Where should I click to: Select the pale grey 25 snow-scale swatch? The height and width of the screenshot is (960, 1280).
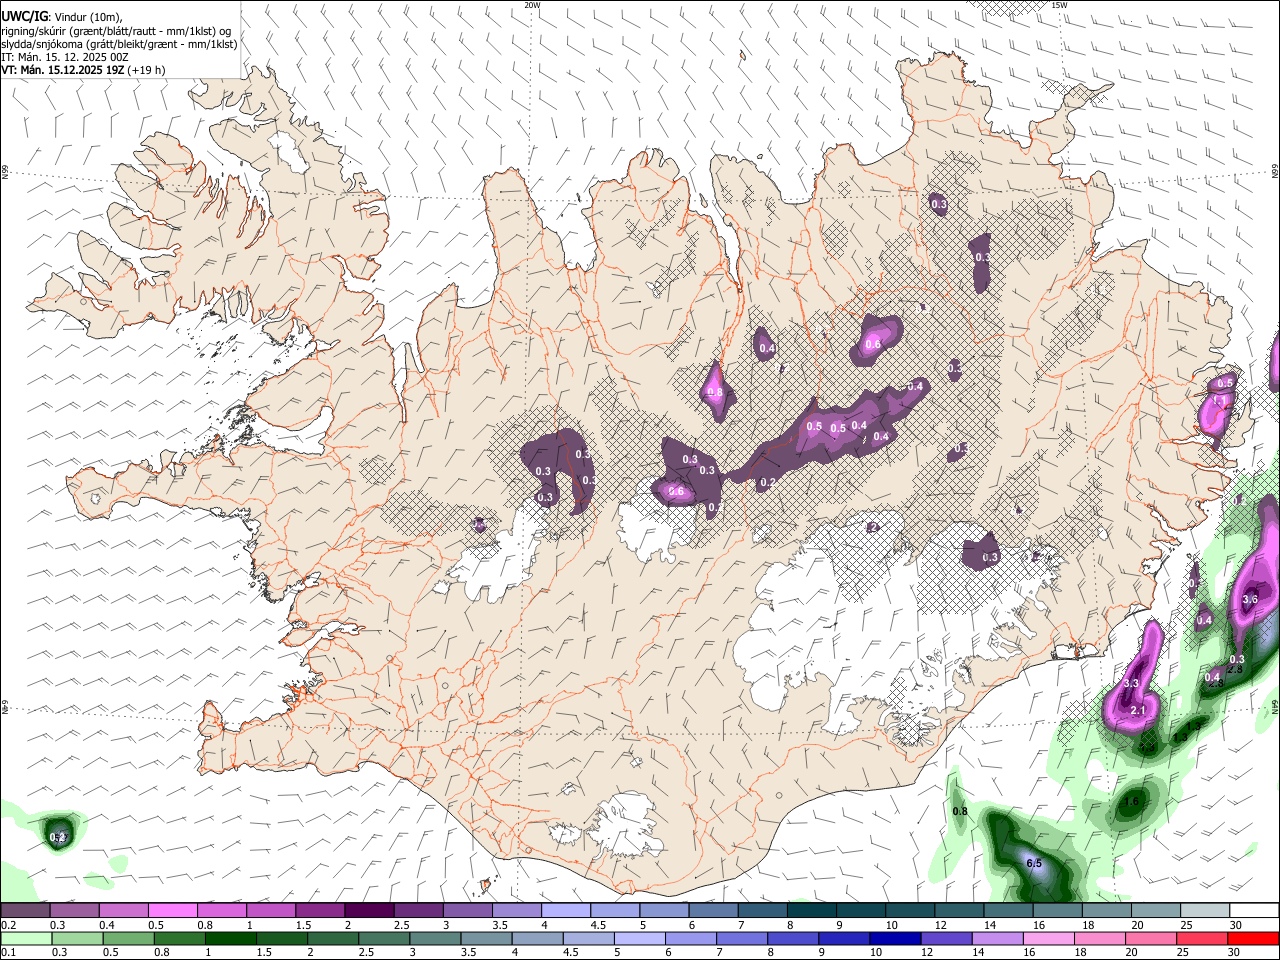click(1206, 911)
